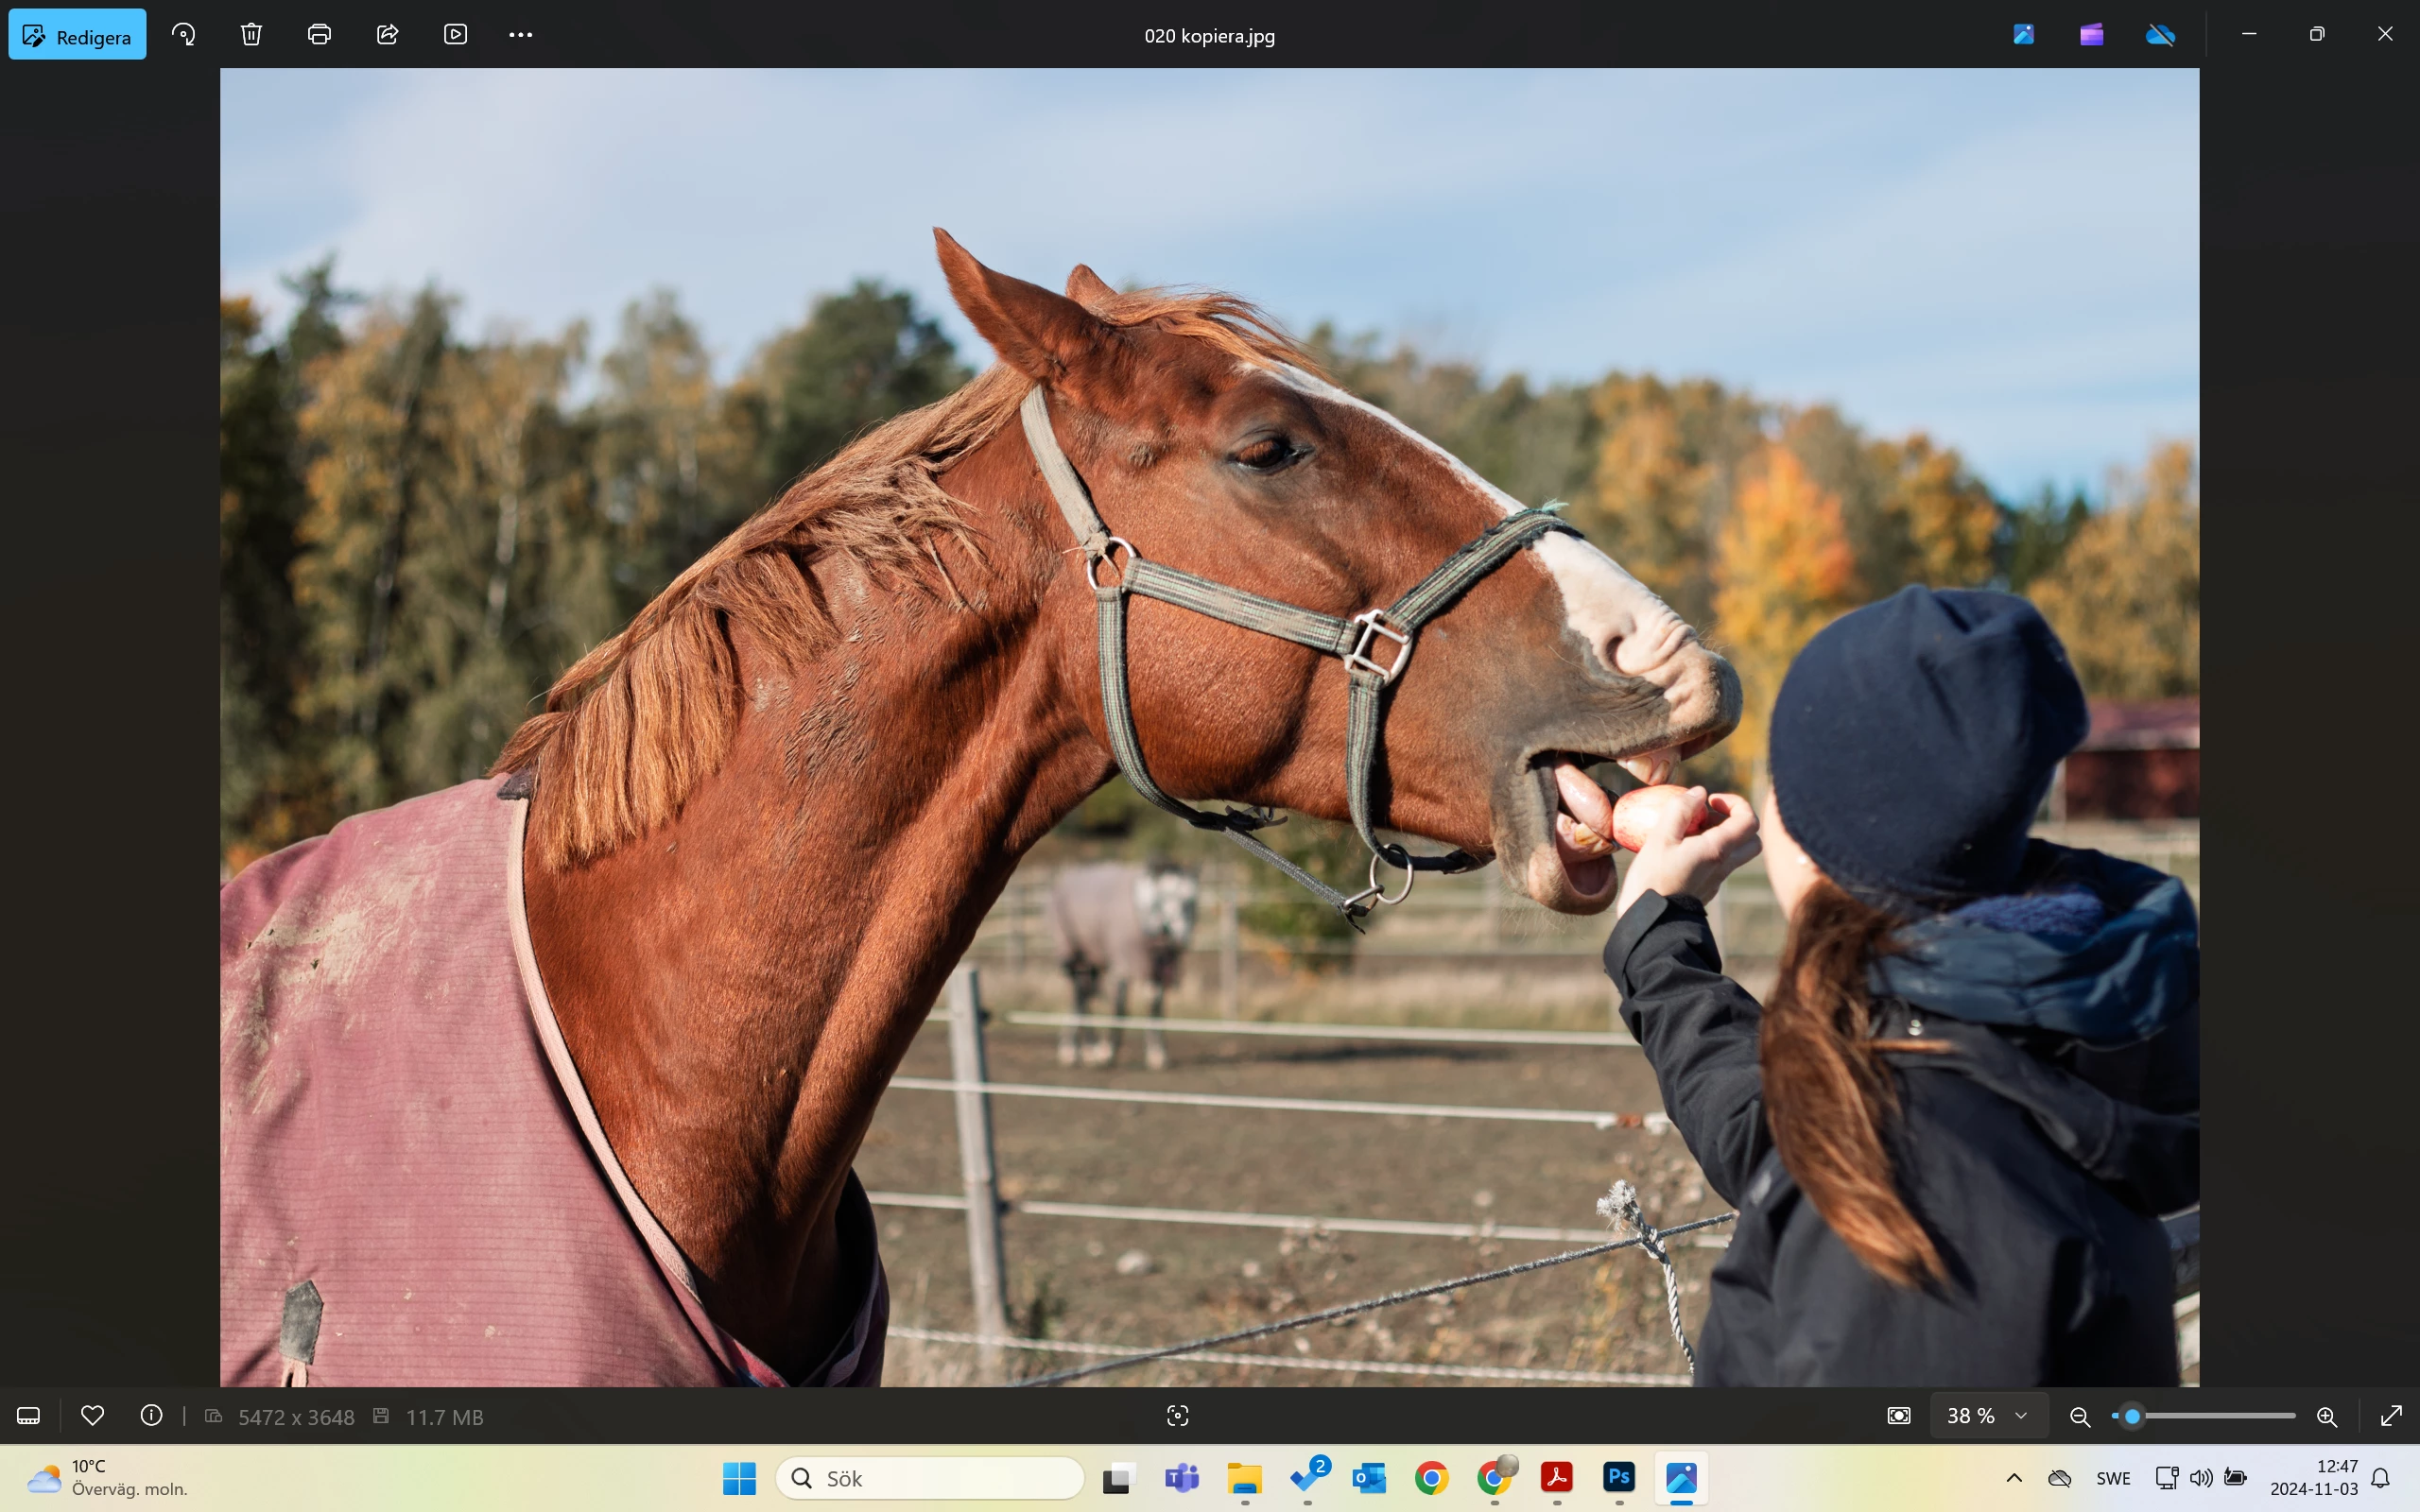Zoom out with minus magnifier

[x=2080, y=1416]
